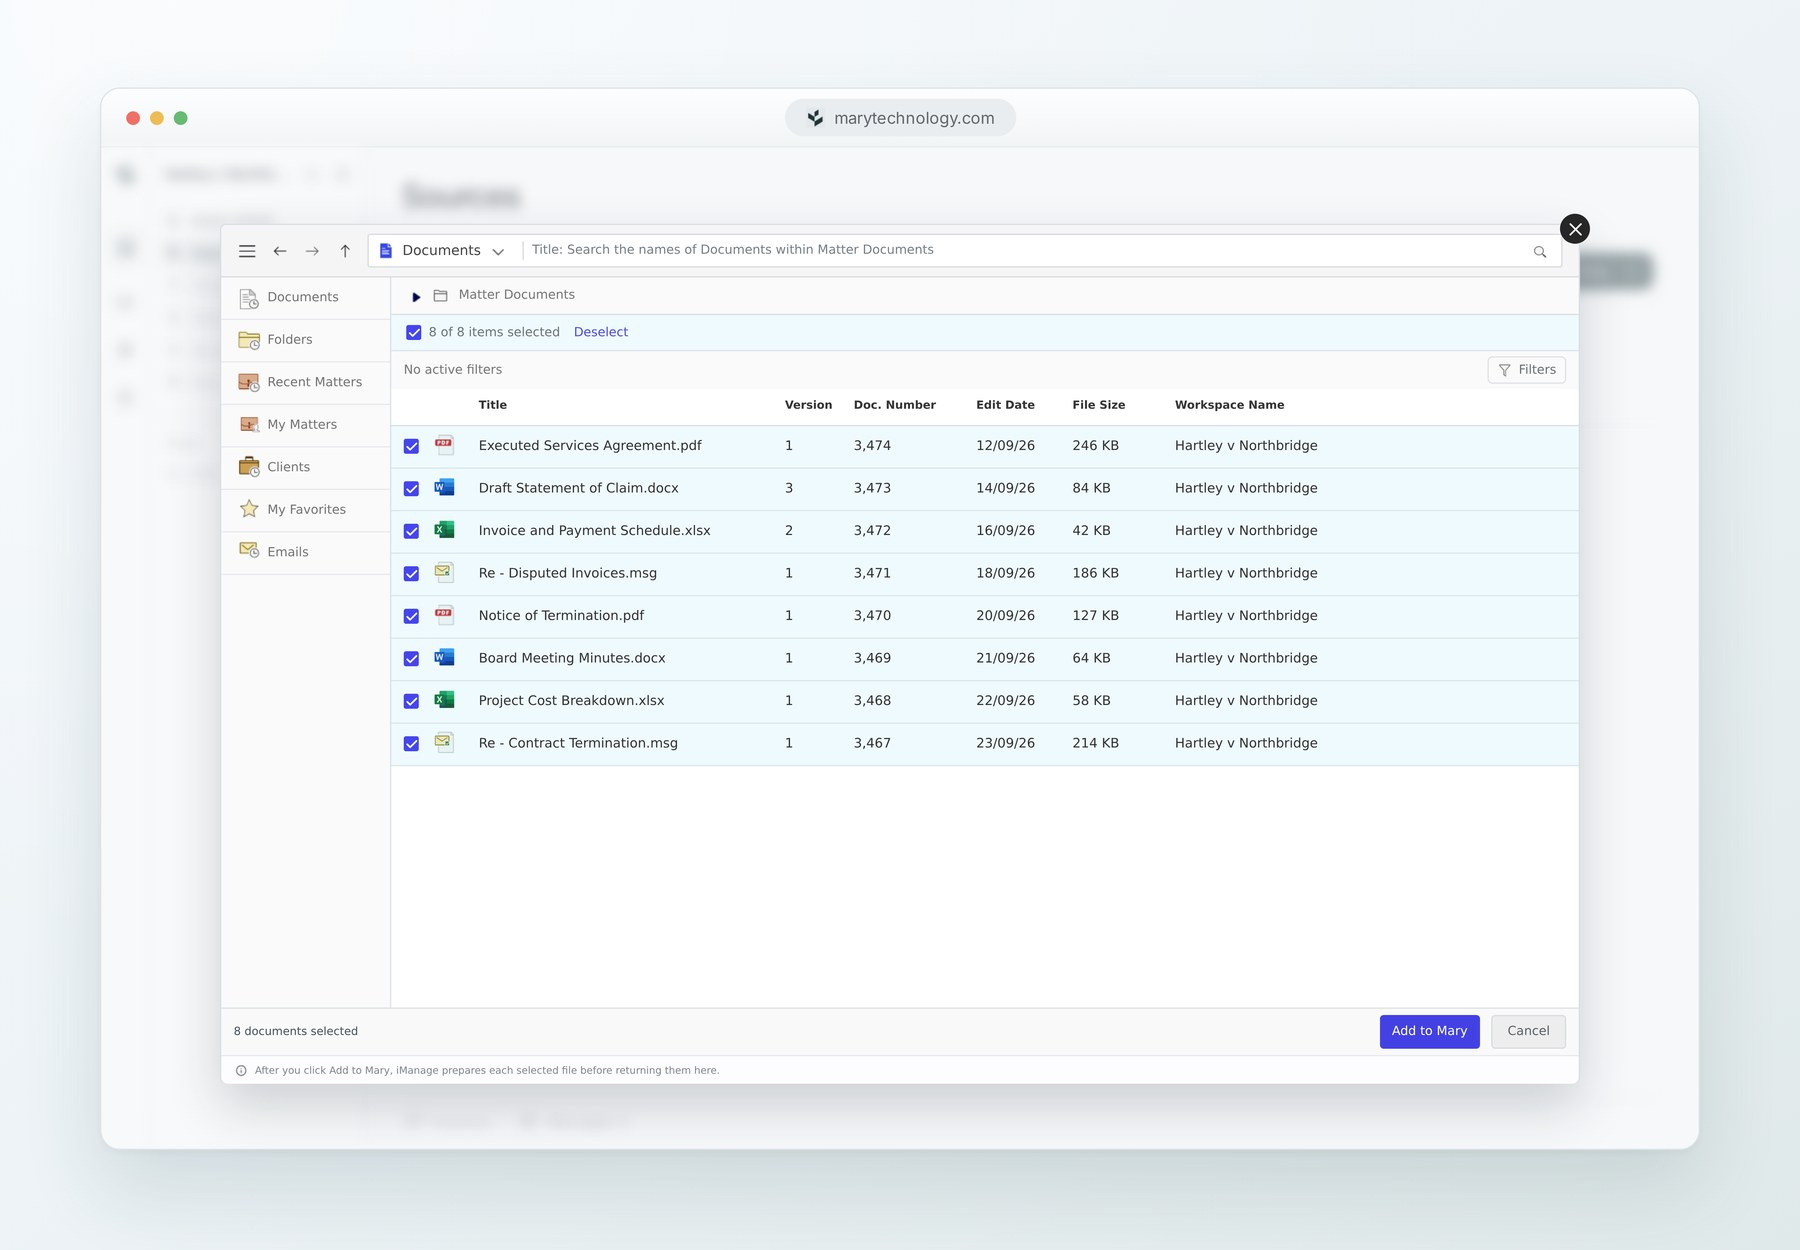Sort by the Version column header

click(x=808, y=405)
